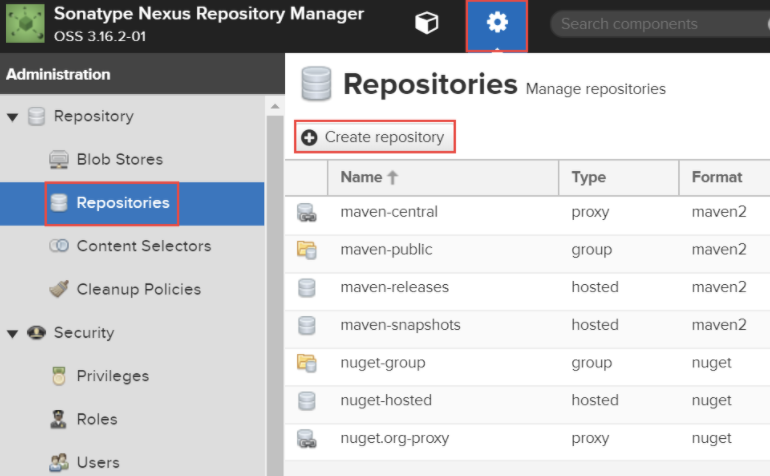This screenshot has width=770, height=476.
Task: Open the nuget-group repository
Action: click(x=383, y=363)
